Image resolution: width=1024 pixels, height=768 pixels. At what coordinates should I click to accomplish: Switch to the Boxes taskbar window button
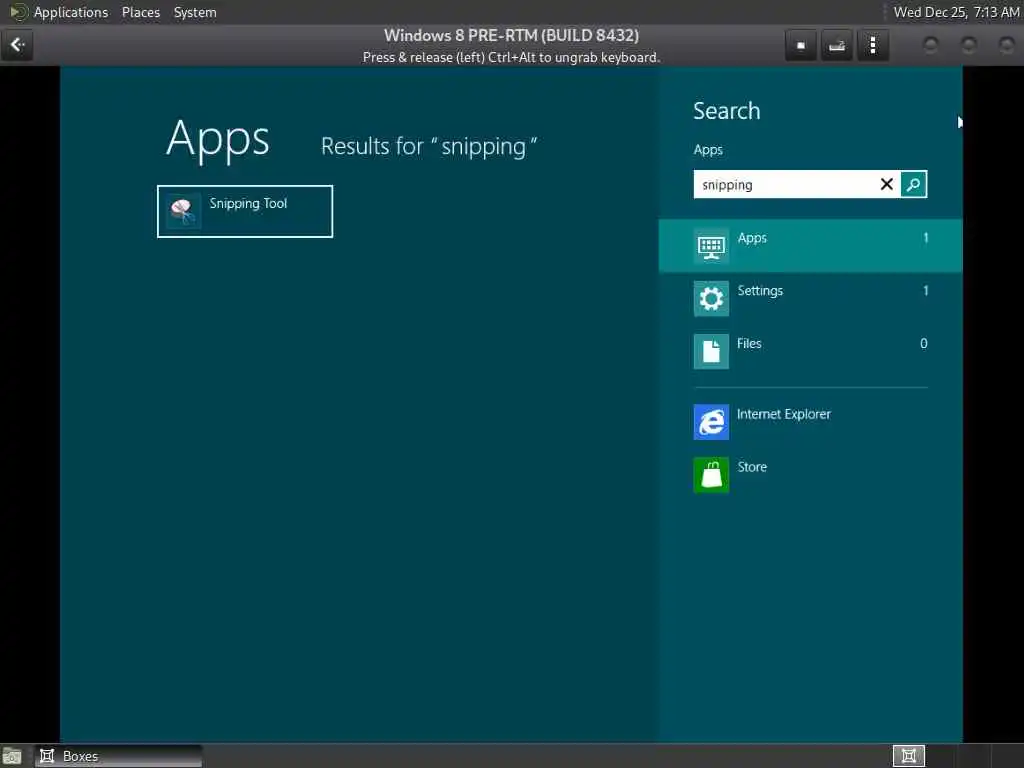tap(118, 756)
